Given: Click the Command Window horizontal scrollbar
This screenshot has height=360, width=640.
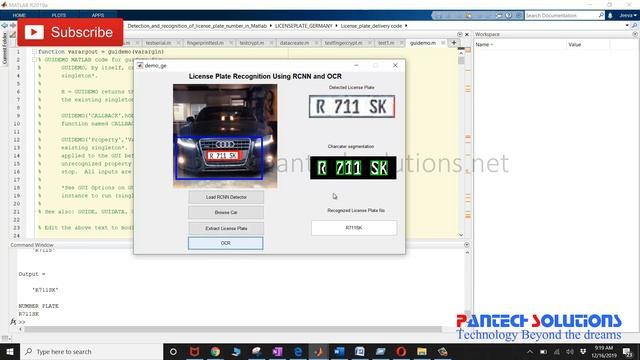Looking at the screenshot, I should (233, 329).
